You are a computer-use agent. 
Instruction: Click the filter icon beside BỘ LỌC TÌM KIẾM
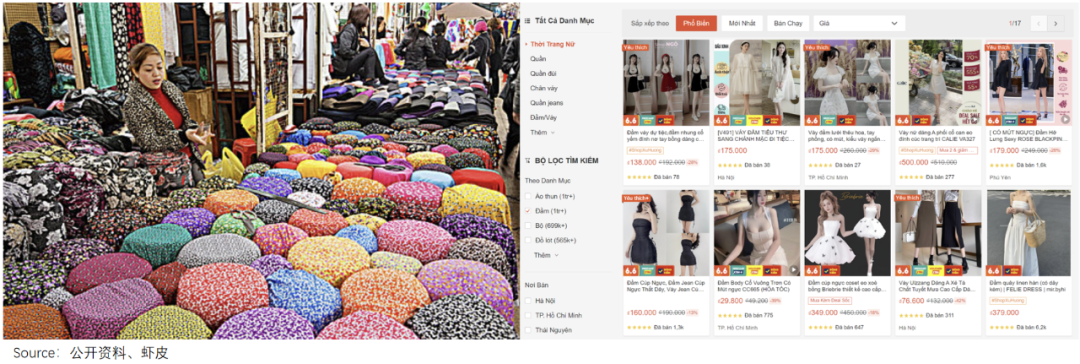[x=527, y=161]
